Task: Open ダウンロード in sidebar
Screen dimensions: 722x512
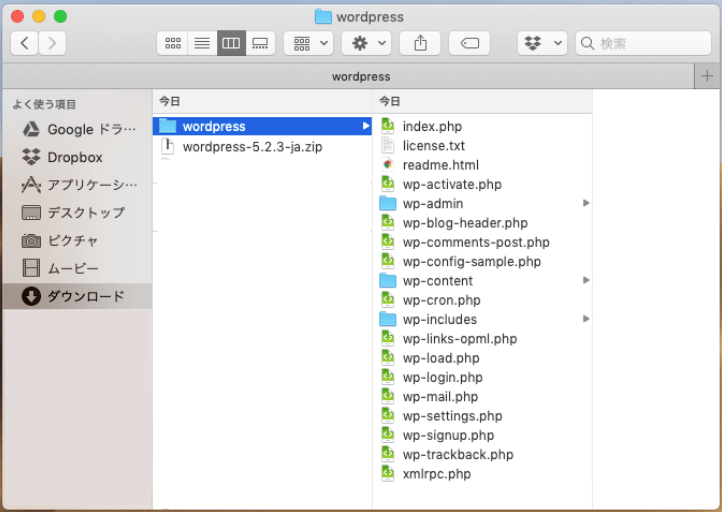Action: pyautogui.click(x=77, y=296)
